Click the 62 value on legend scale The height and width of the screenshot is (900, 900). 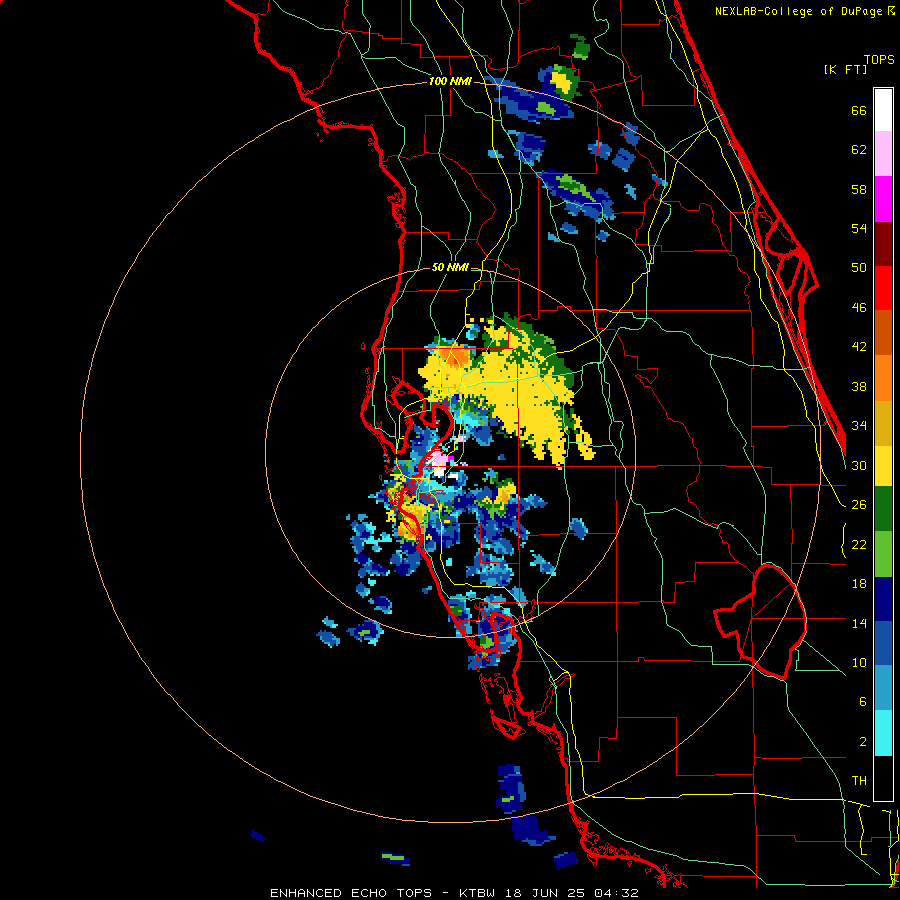pos(859,150)
